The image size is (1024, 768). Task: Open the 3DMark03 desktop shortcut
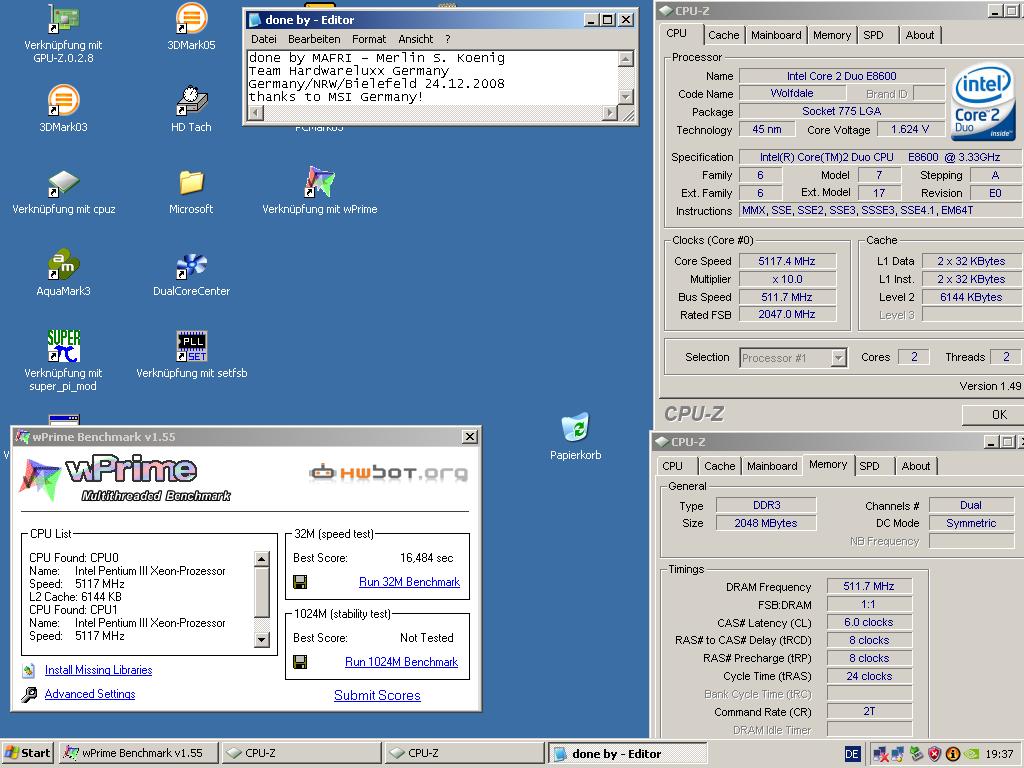(63, 108)
